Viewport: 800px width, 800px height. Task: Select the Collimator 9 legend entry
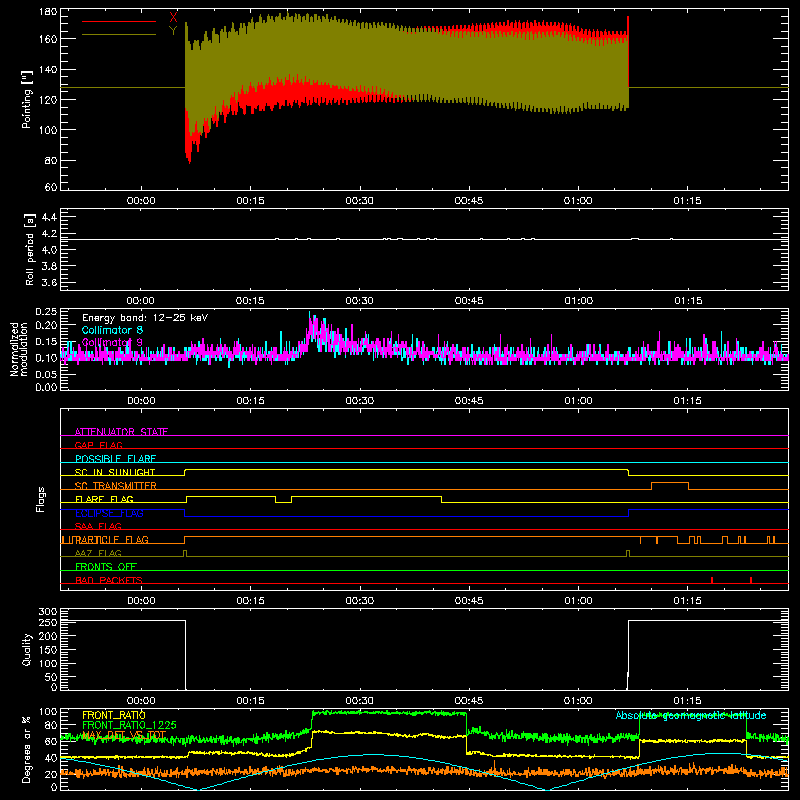coord(112,342)
